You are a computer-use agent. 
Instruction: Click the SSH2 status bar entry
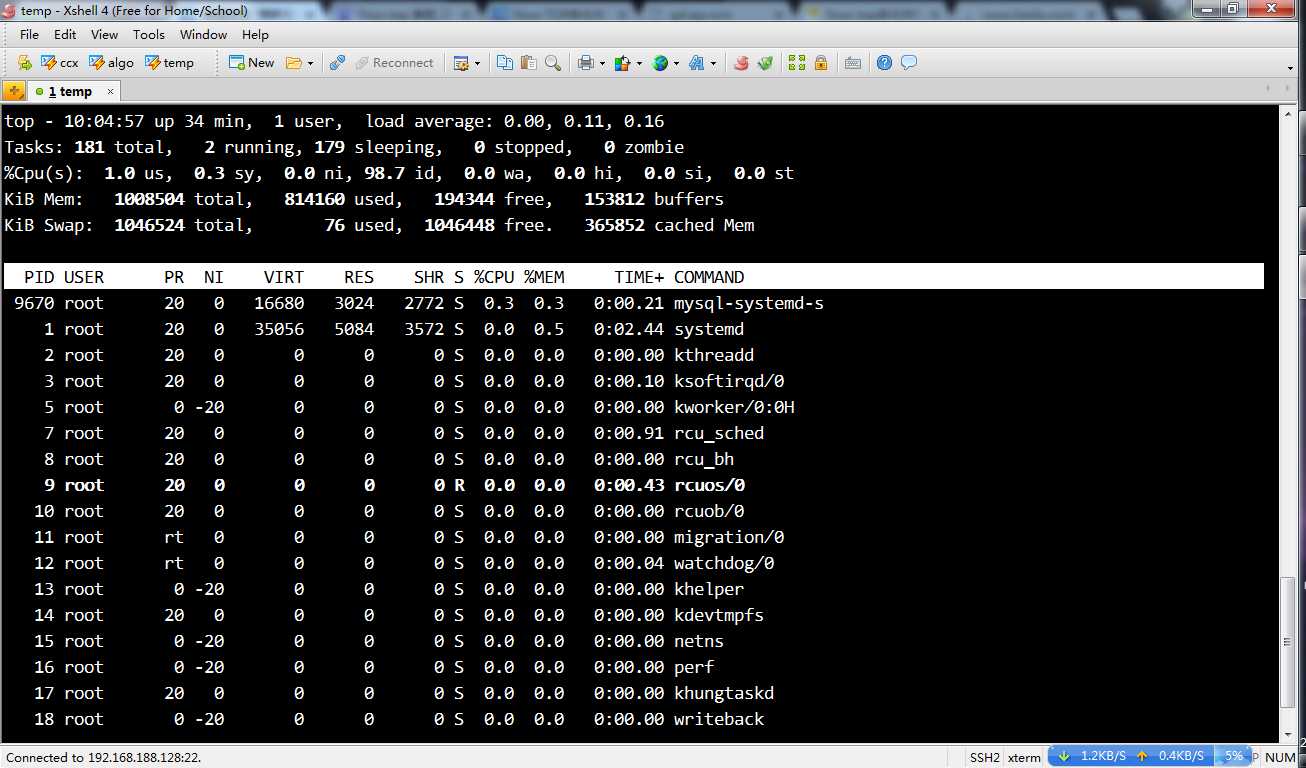click(985, 757)
